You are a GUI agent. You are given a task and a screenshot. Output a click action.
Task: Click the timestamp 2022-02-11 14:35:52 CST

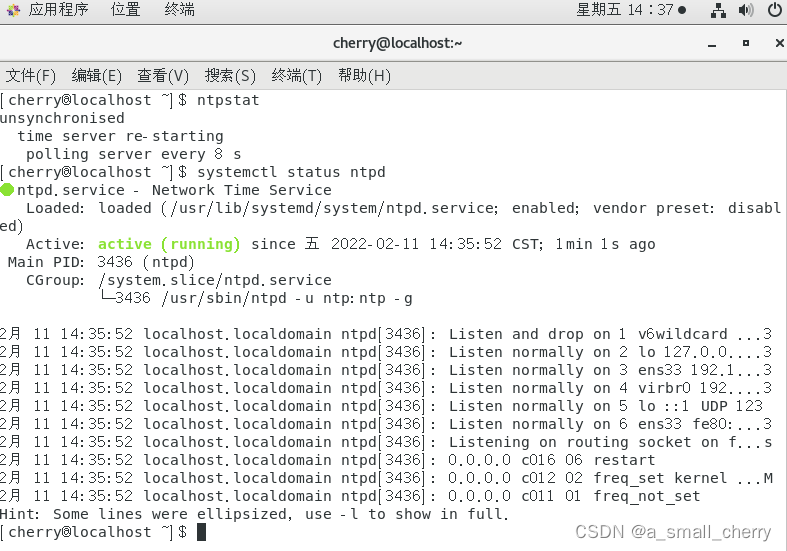(x=437, y=244)
